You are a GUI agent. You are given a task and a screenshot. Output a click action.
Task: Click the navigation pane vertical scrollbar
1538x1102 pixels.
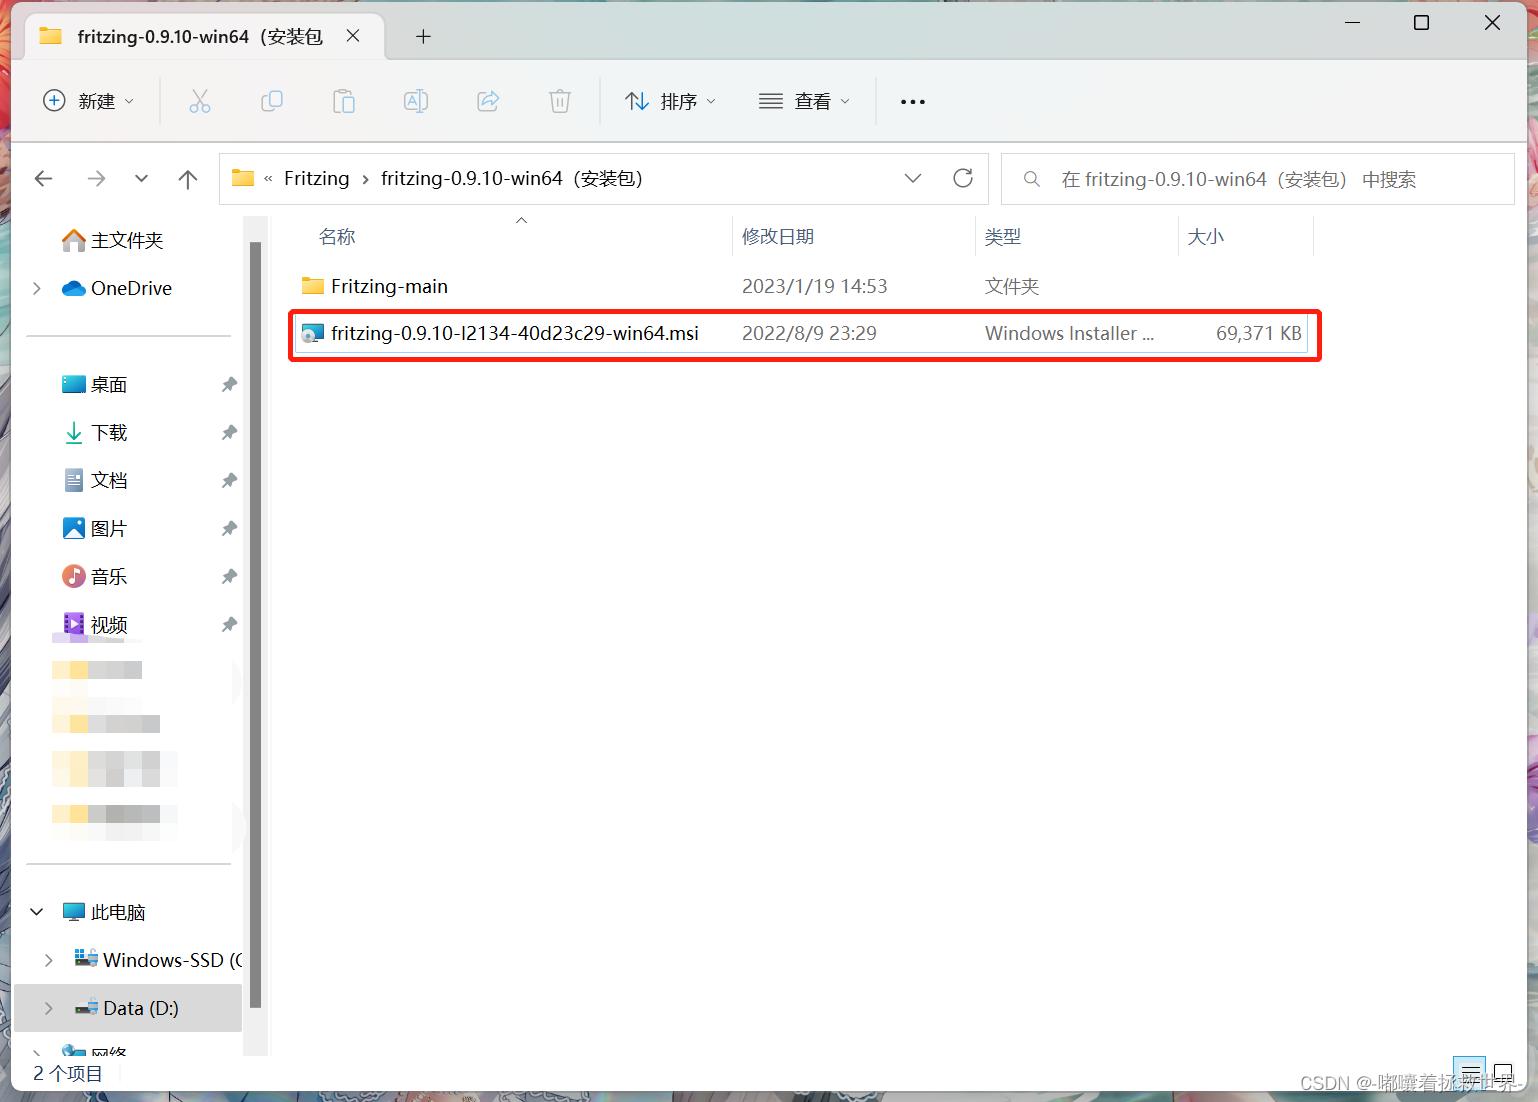(x=255, y=625)
